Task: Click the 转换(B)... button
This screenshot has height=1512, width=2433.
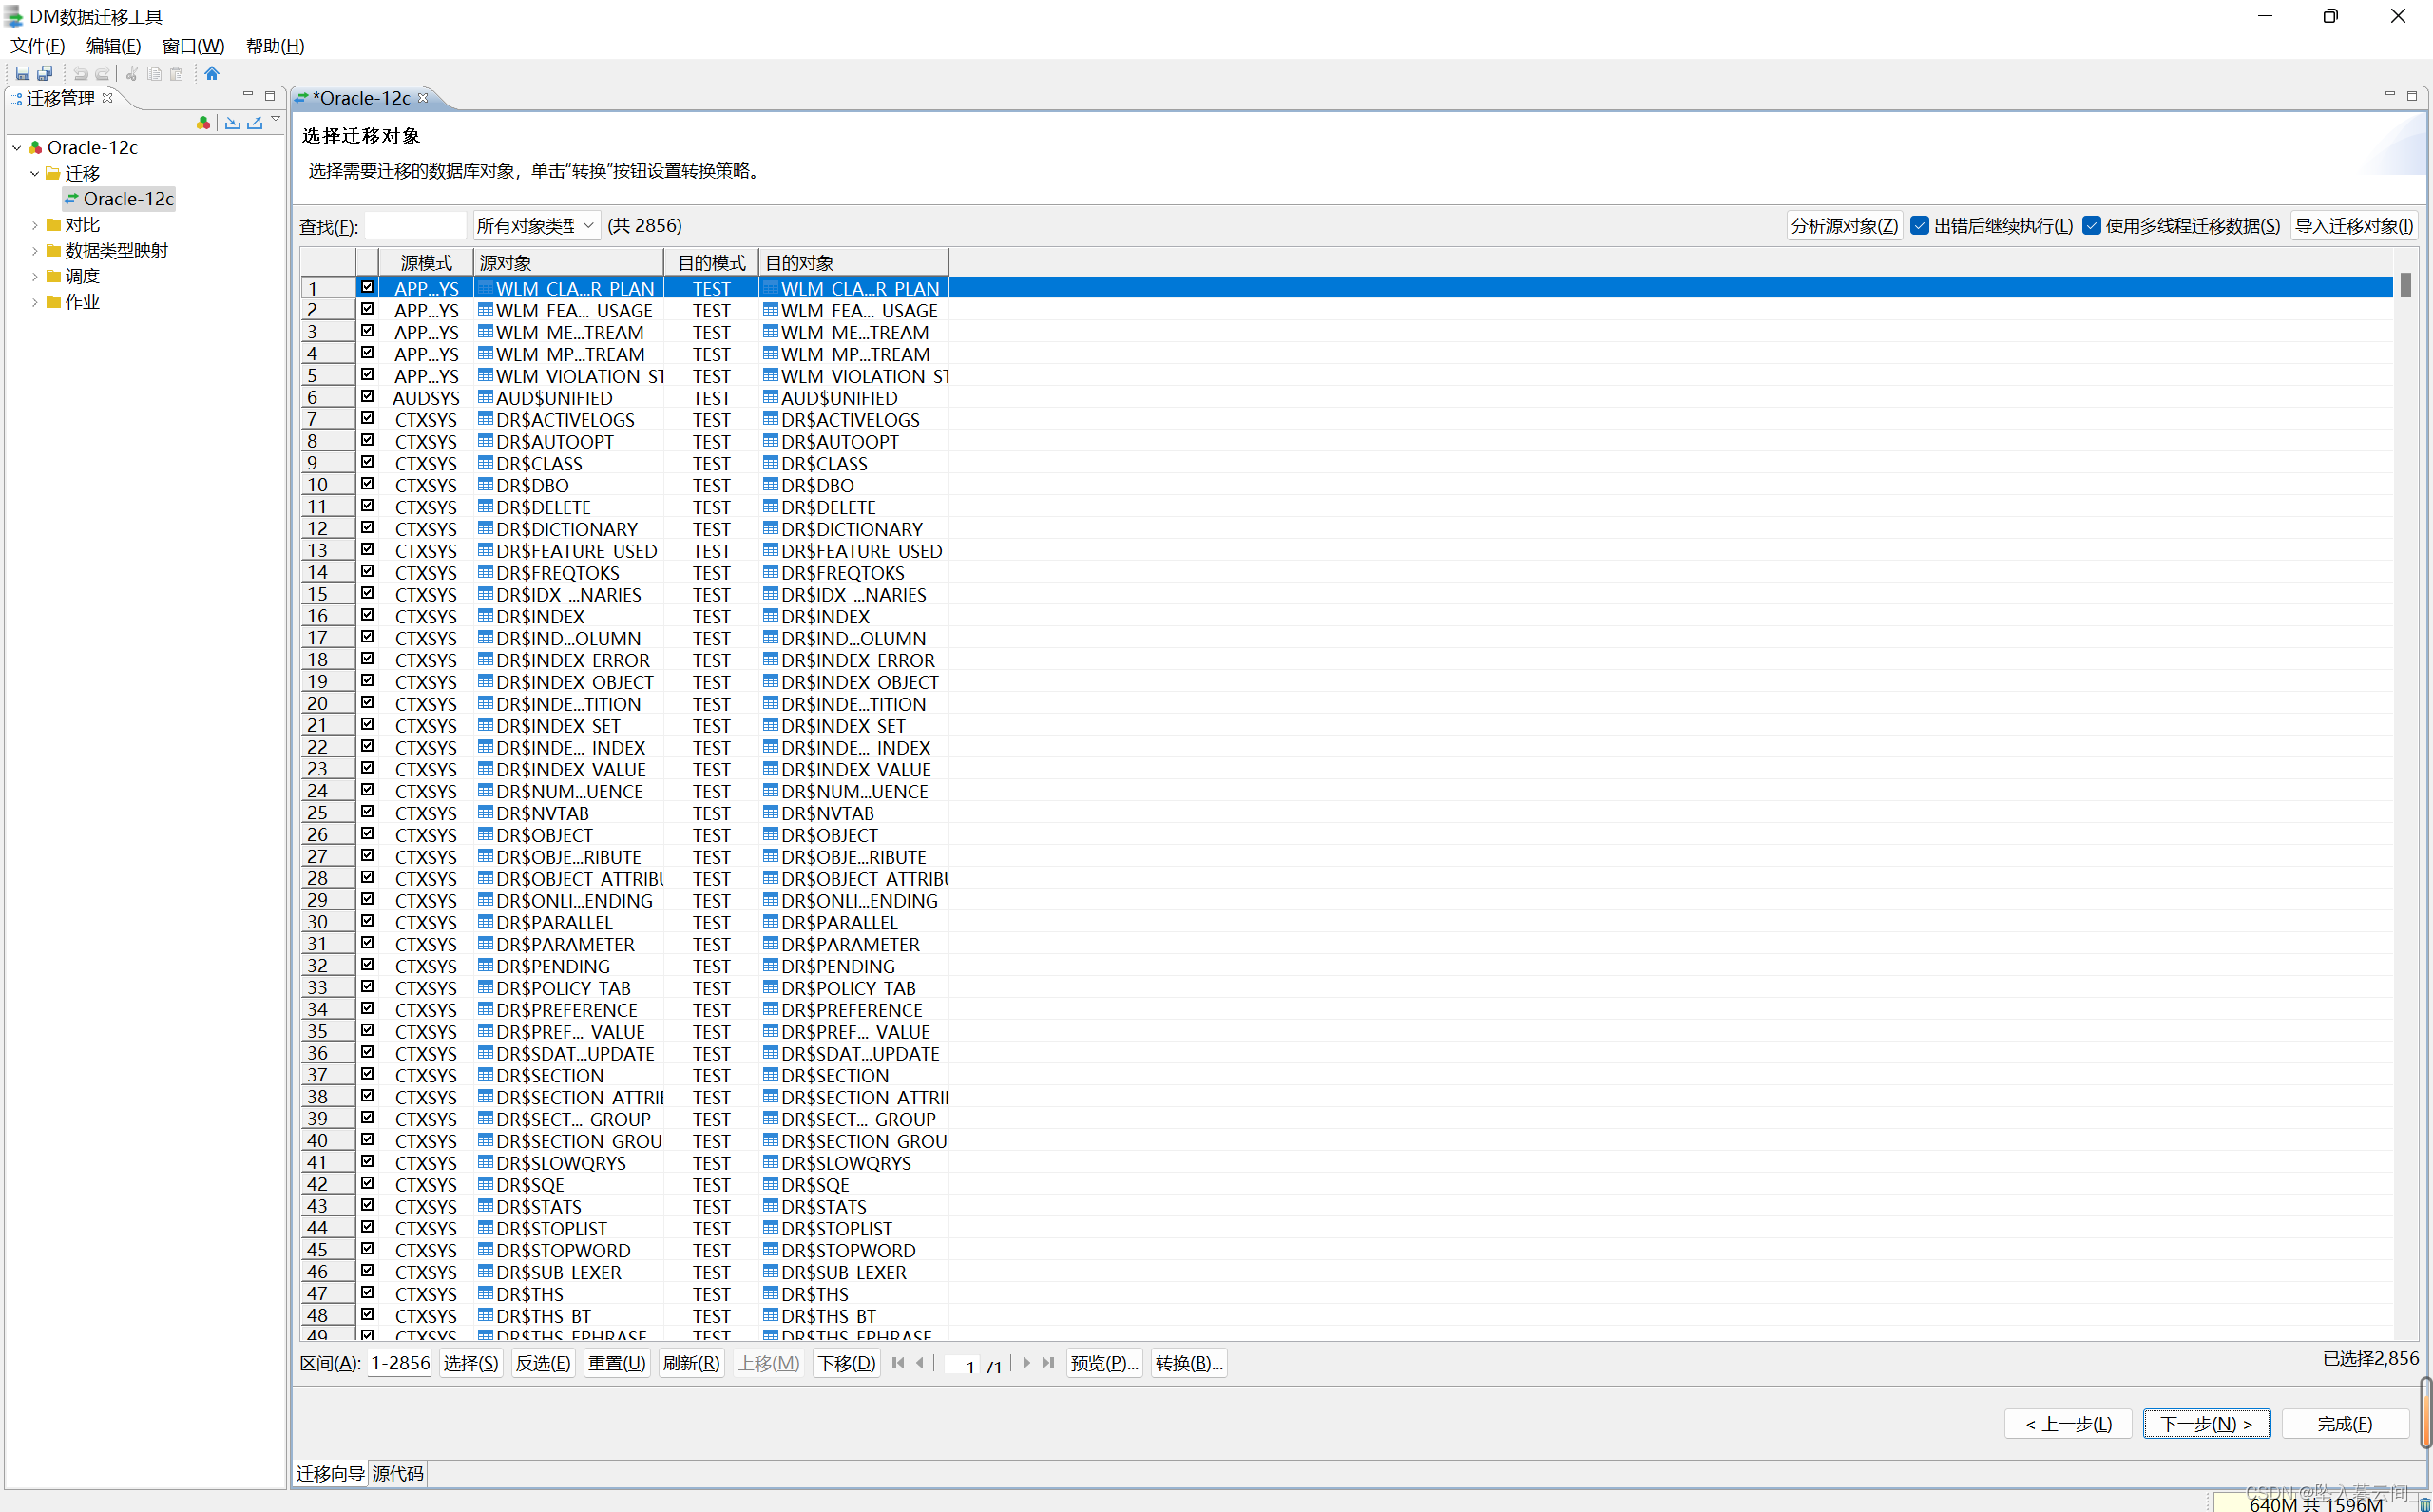Action: [x=1188, y=1363]
